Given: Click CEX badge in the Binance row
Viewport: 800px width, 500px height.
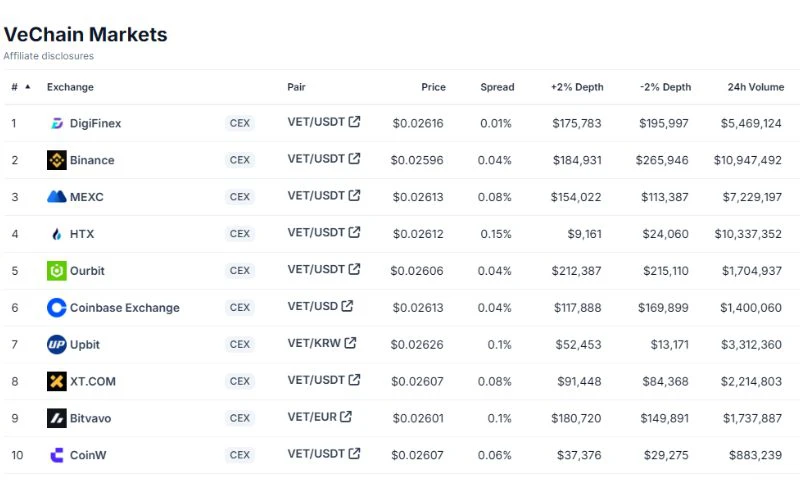Looking at the screenshot, I should tap(239, 160).
